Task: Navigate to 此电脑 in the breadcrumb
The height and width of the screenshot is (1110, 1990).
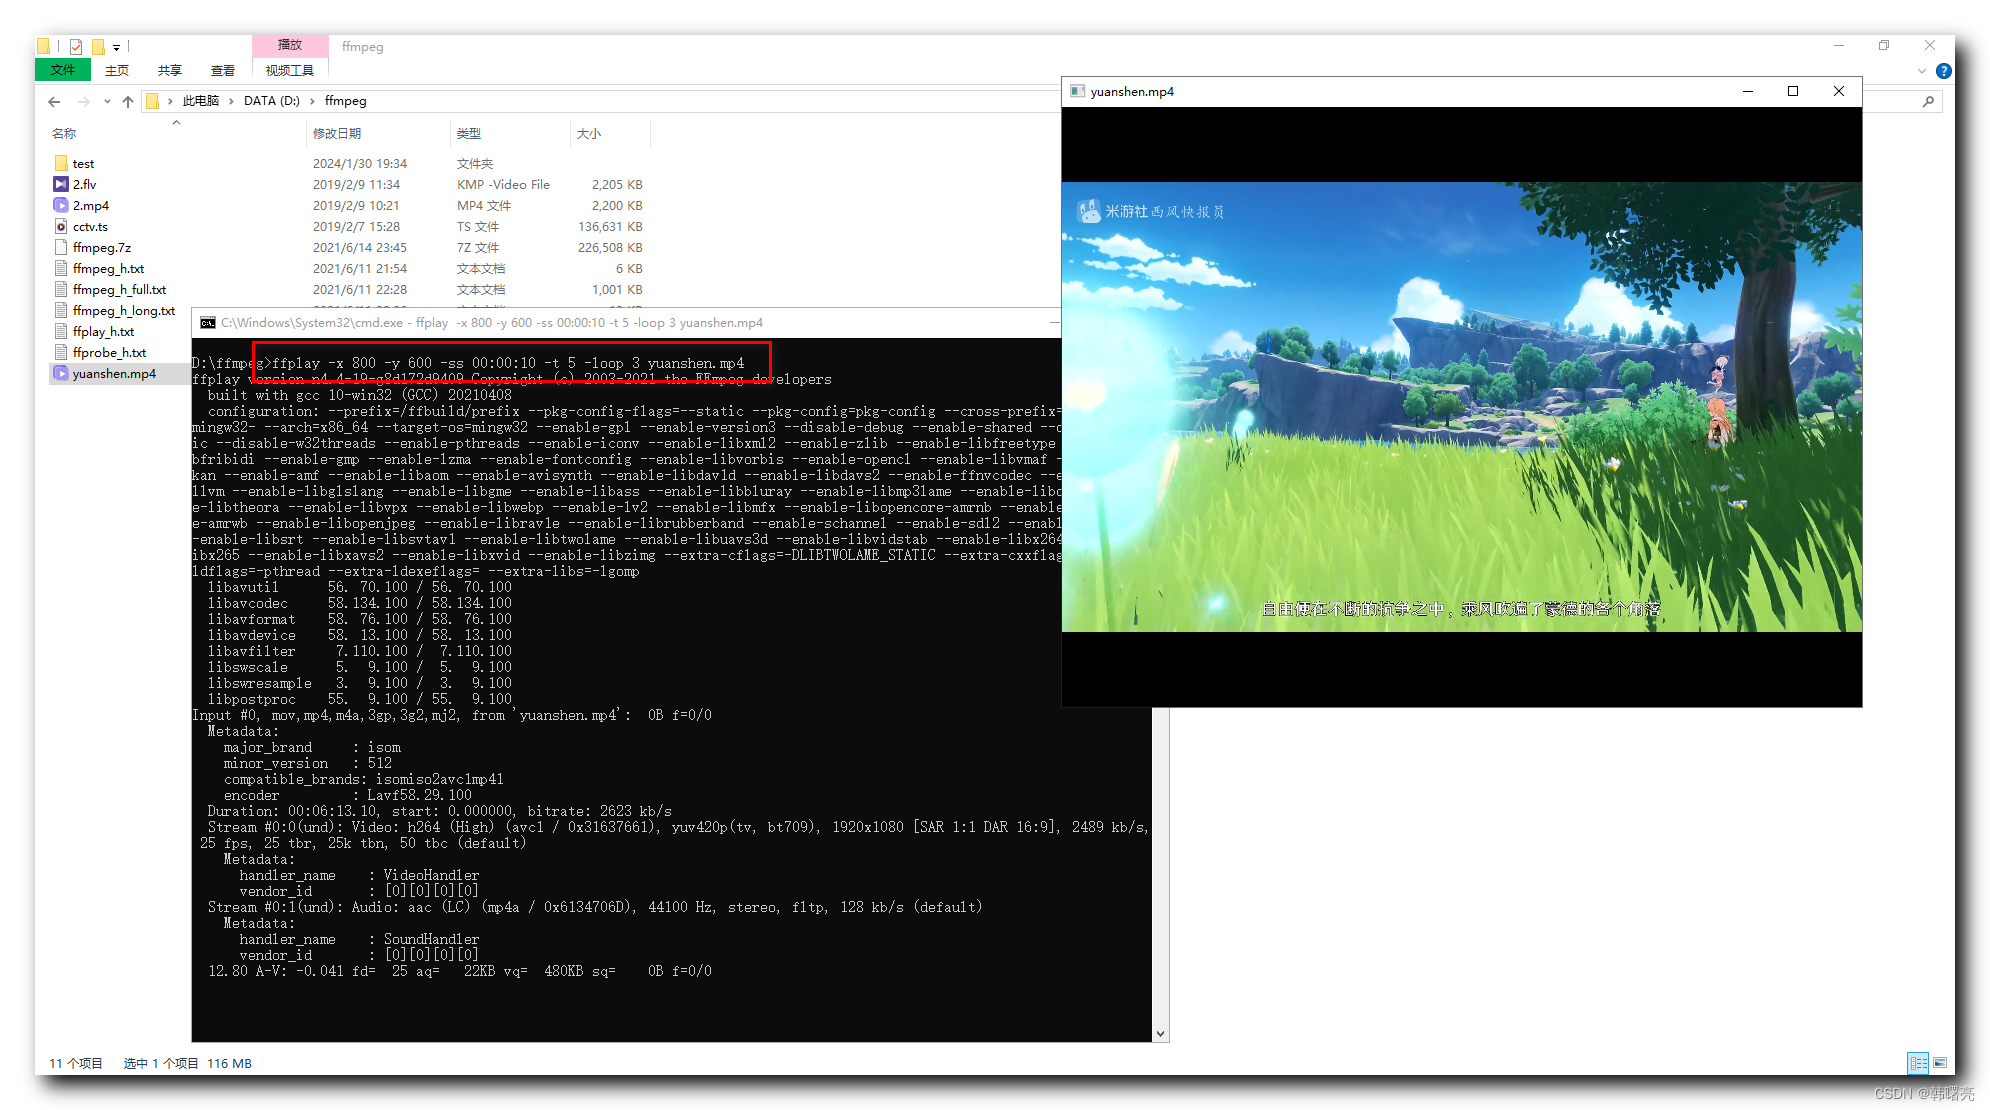Action: click(201, 101)
